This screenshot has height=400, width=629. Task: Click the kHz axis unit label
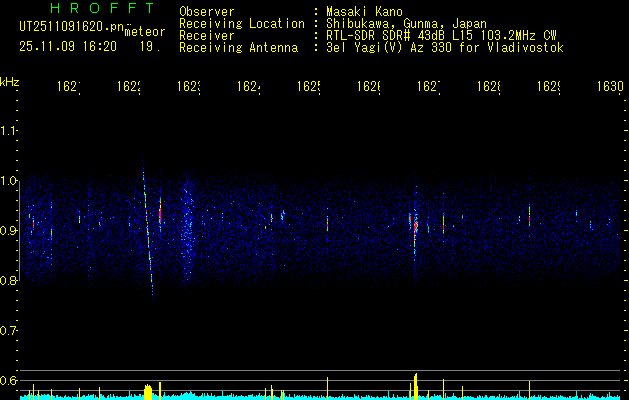(9, 82)
